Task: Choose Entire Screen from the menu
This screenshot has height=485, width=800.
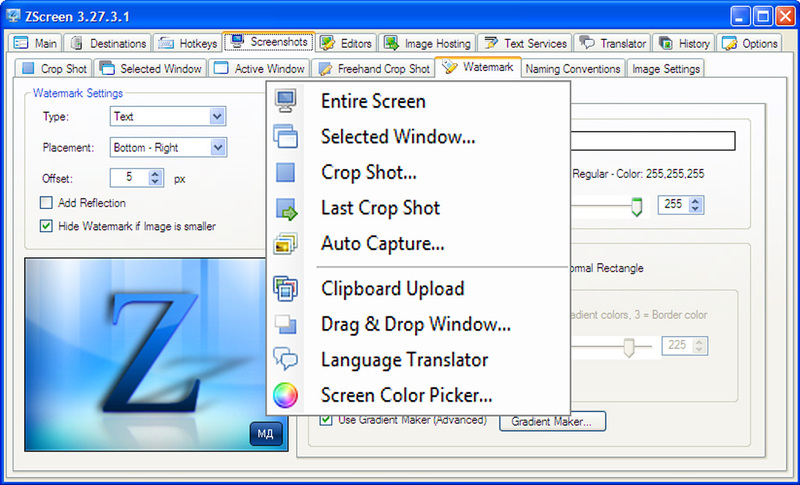Action: [418, 101]
